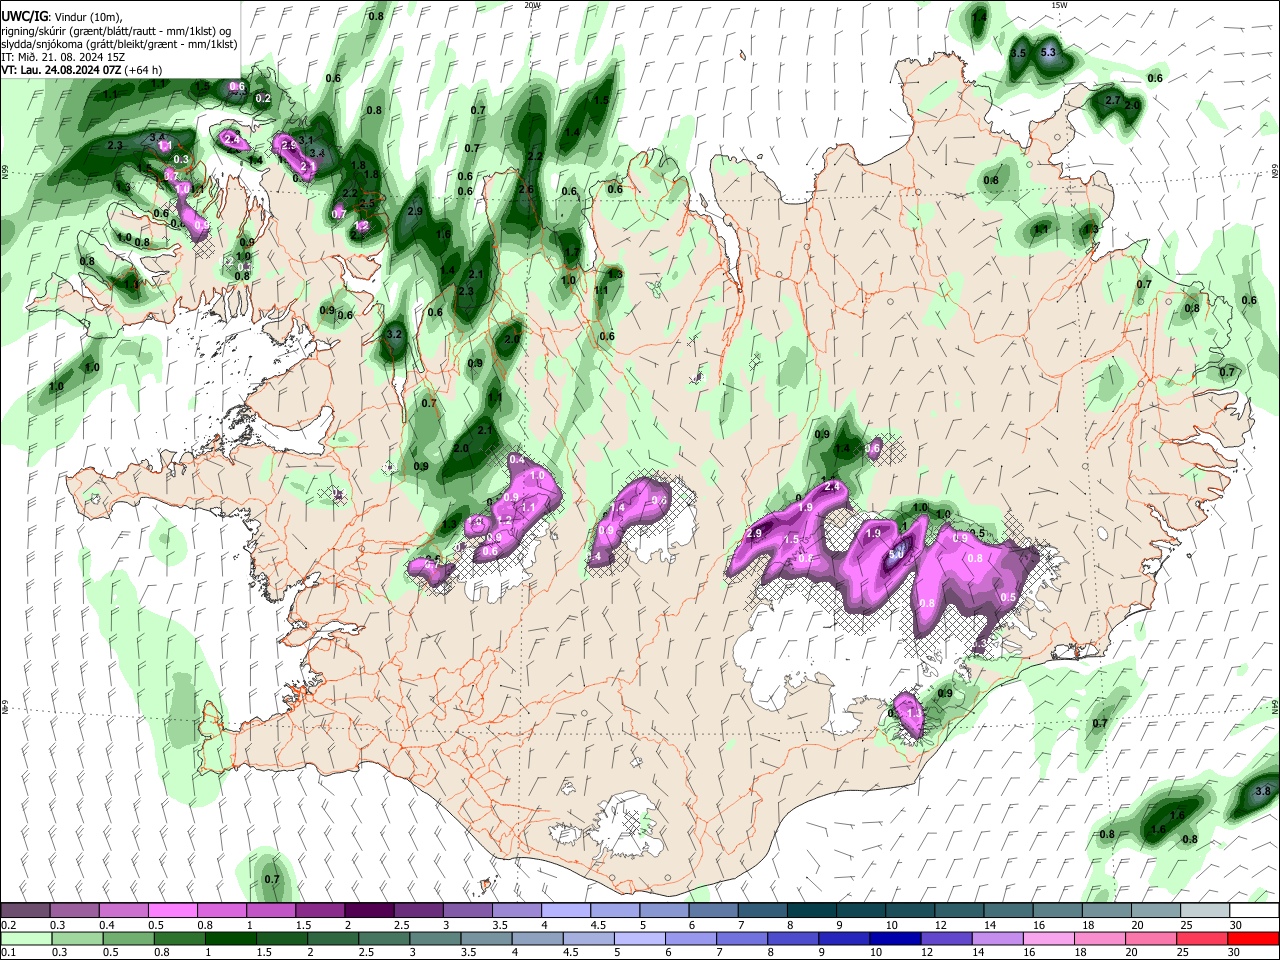Select the top-row legend swatch above label 14
1280x960 pixels.
1009,911
